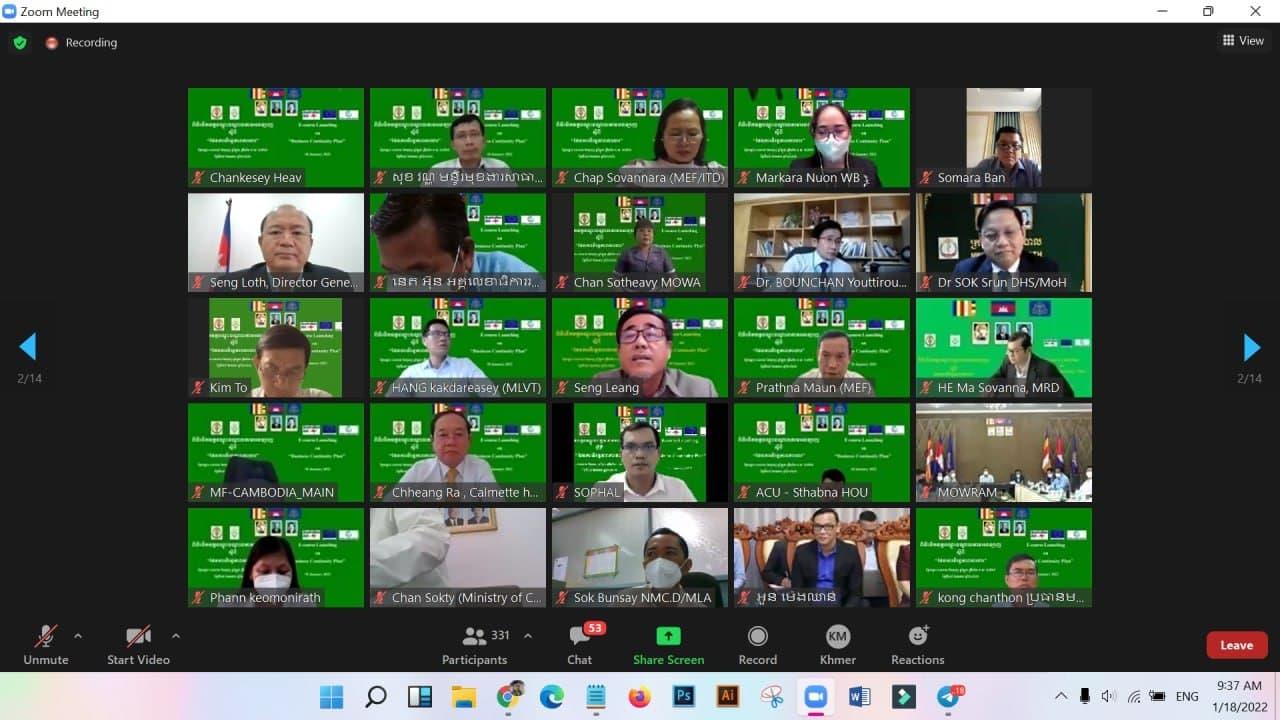
Task: Unmute the microphone
Action: pos(46,645)
